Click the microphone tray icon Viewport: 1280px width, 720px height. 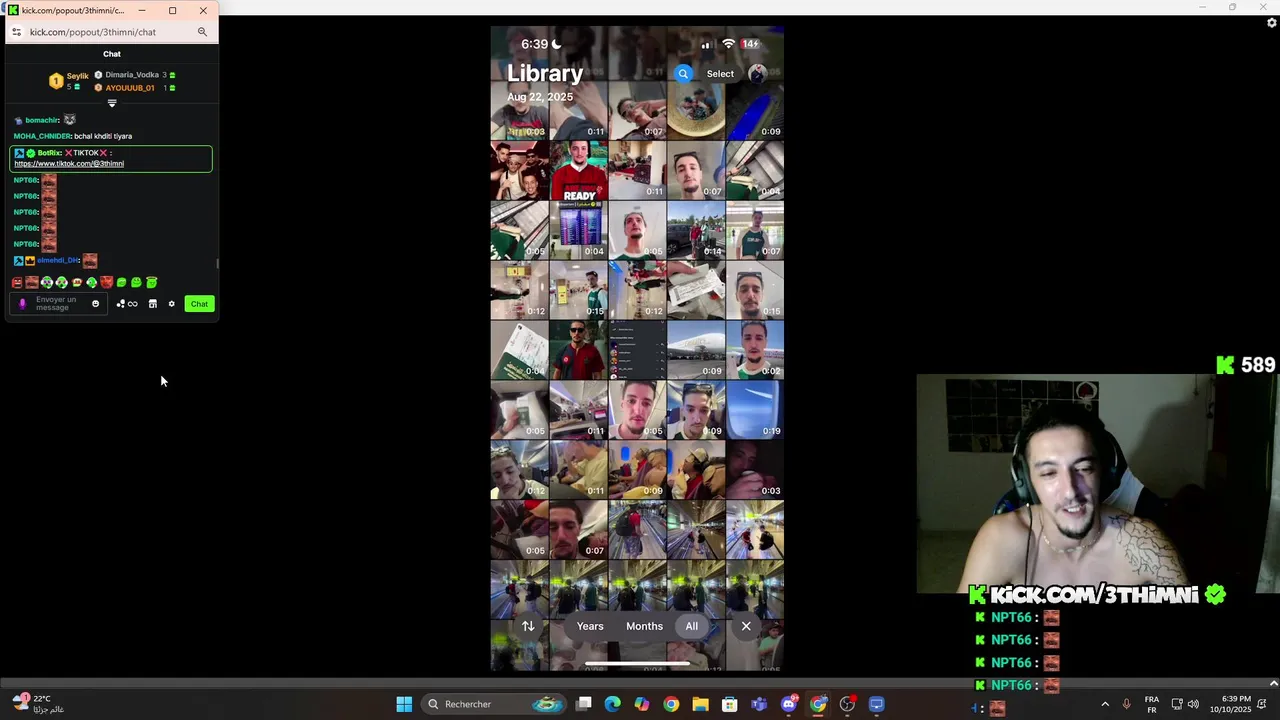pyautogui.click(x=1127, y=704)
